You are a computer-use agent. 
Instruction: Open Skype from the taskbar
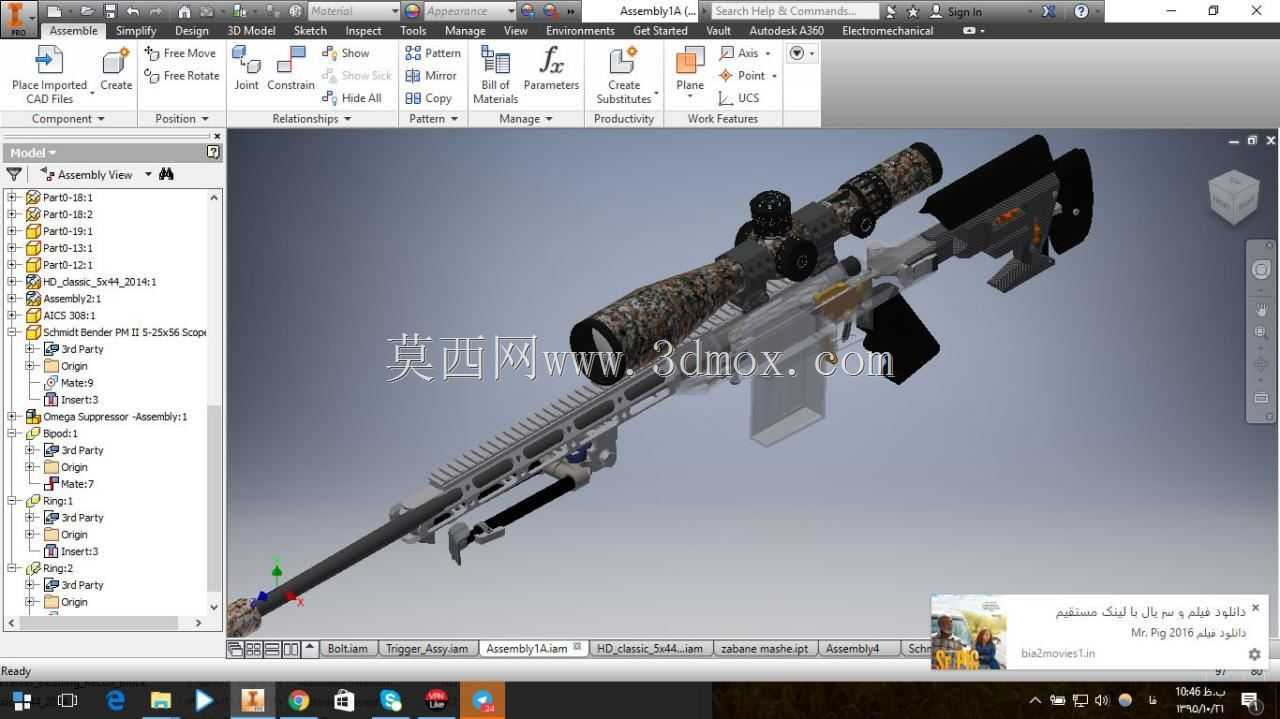[390, 700]
